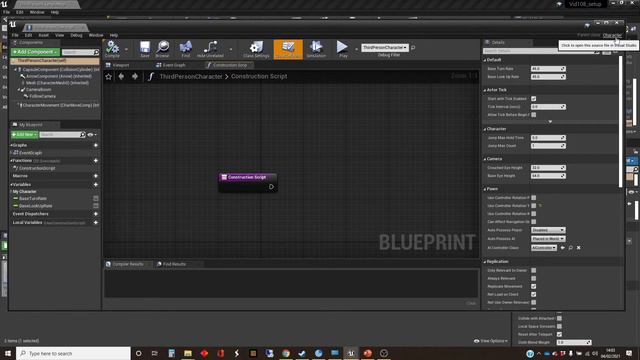This screenshot has width=640, height=360.
Task: Open the Auto Possess AI dropdown
Action: (x=548, y=239)
